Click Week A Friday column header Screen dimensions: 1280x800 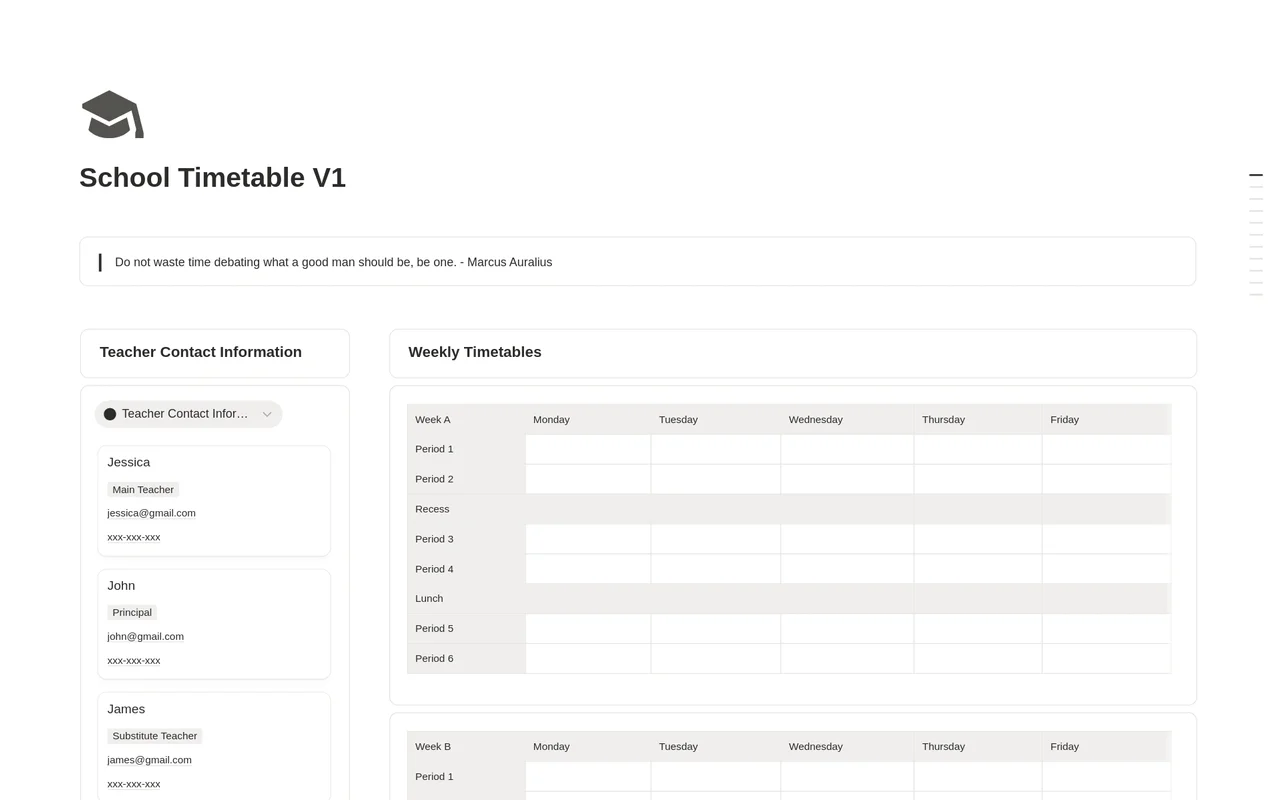(1106, 419)
